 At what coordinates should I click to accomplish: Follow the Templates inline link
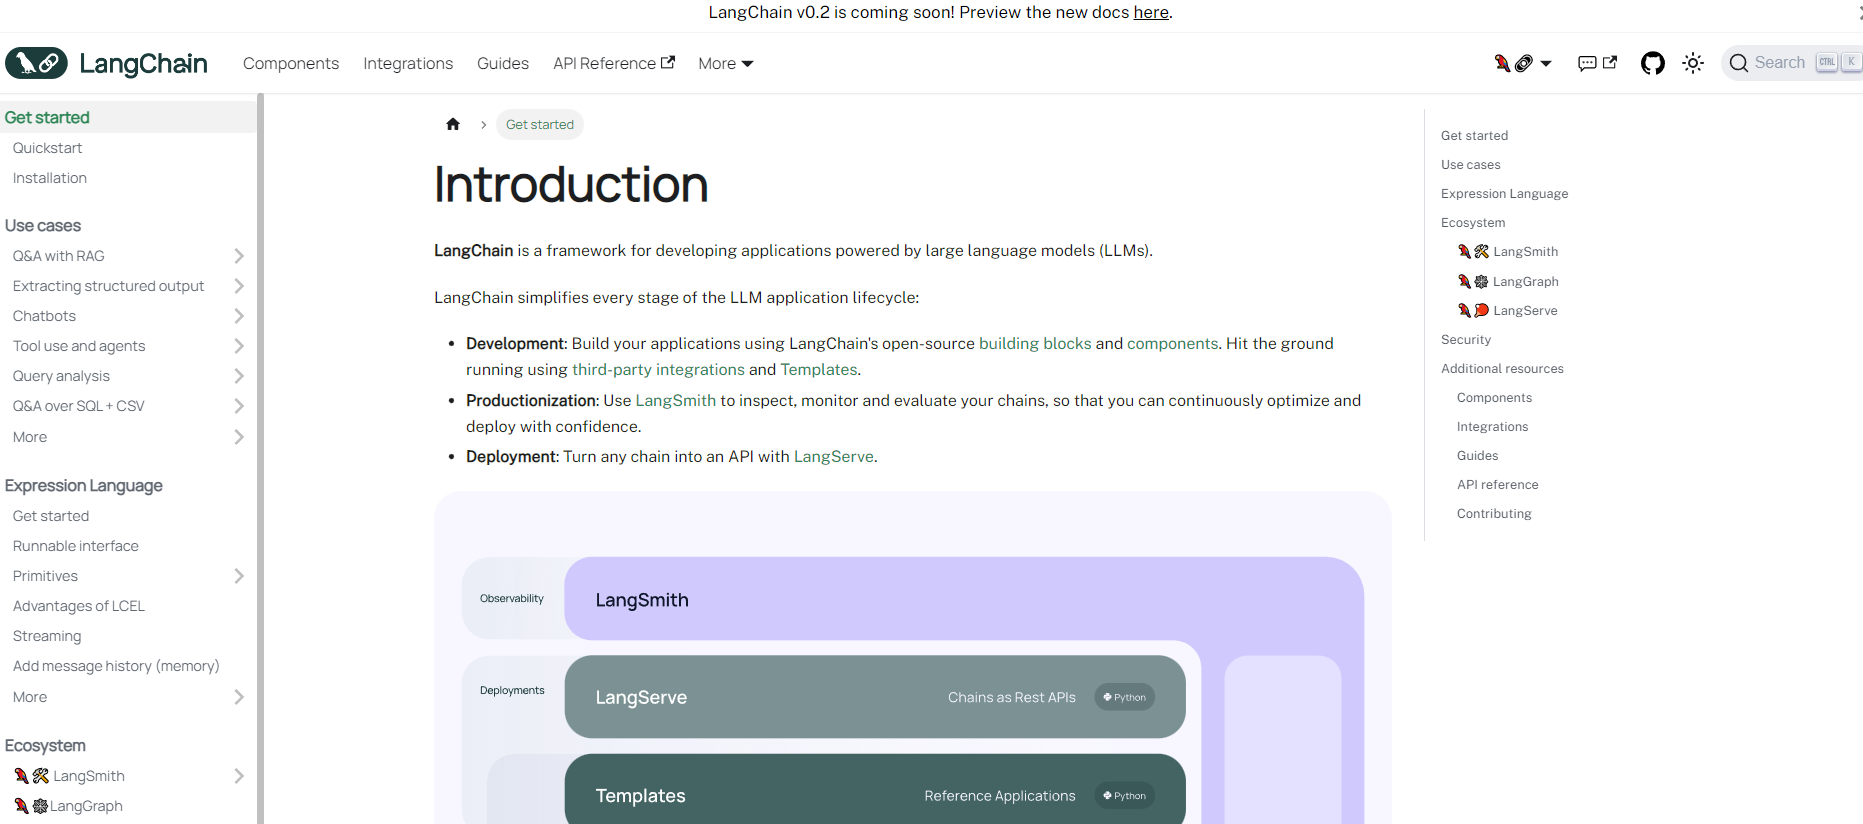click(819, 369)
